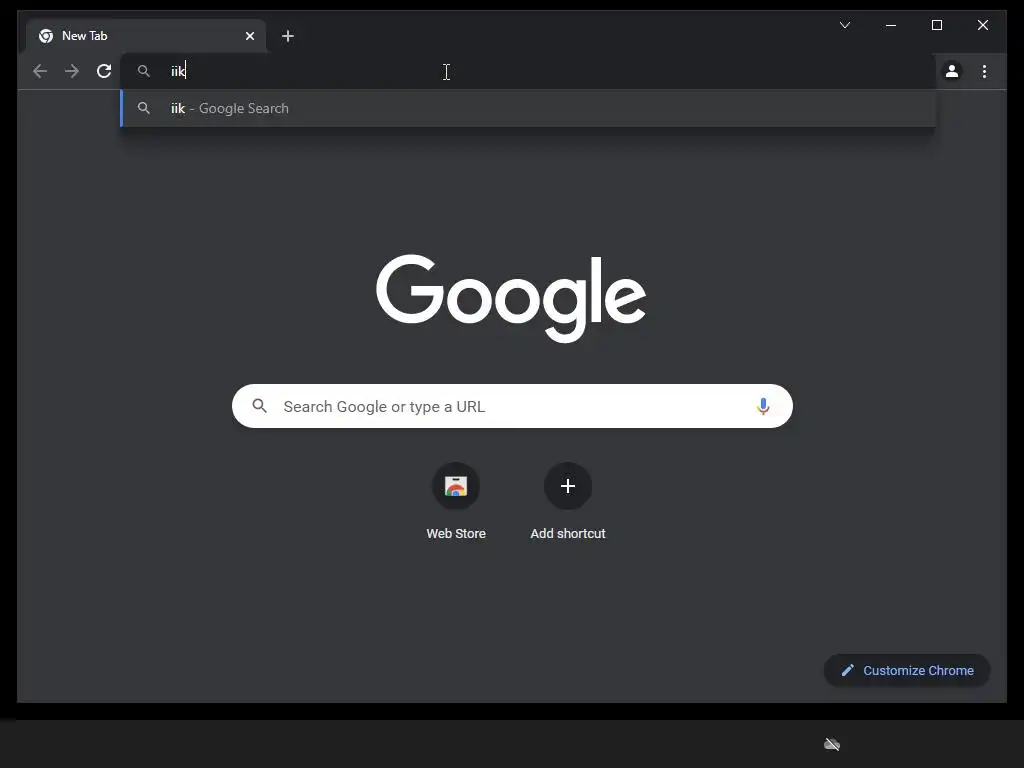Click the search icon in the address bar
The image size is (1024, 768).
pos(144,71)
